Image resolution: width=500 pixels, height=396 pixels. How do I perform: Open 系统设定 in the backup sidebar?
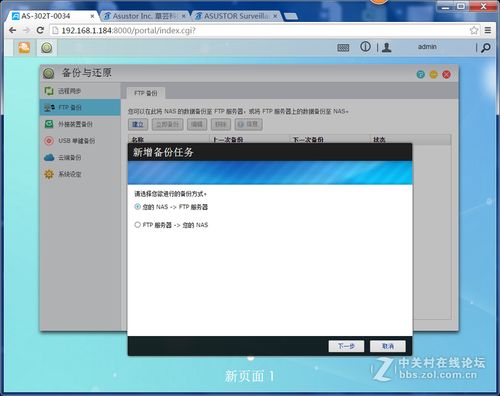tap(80, 174)
